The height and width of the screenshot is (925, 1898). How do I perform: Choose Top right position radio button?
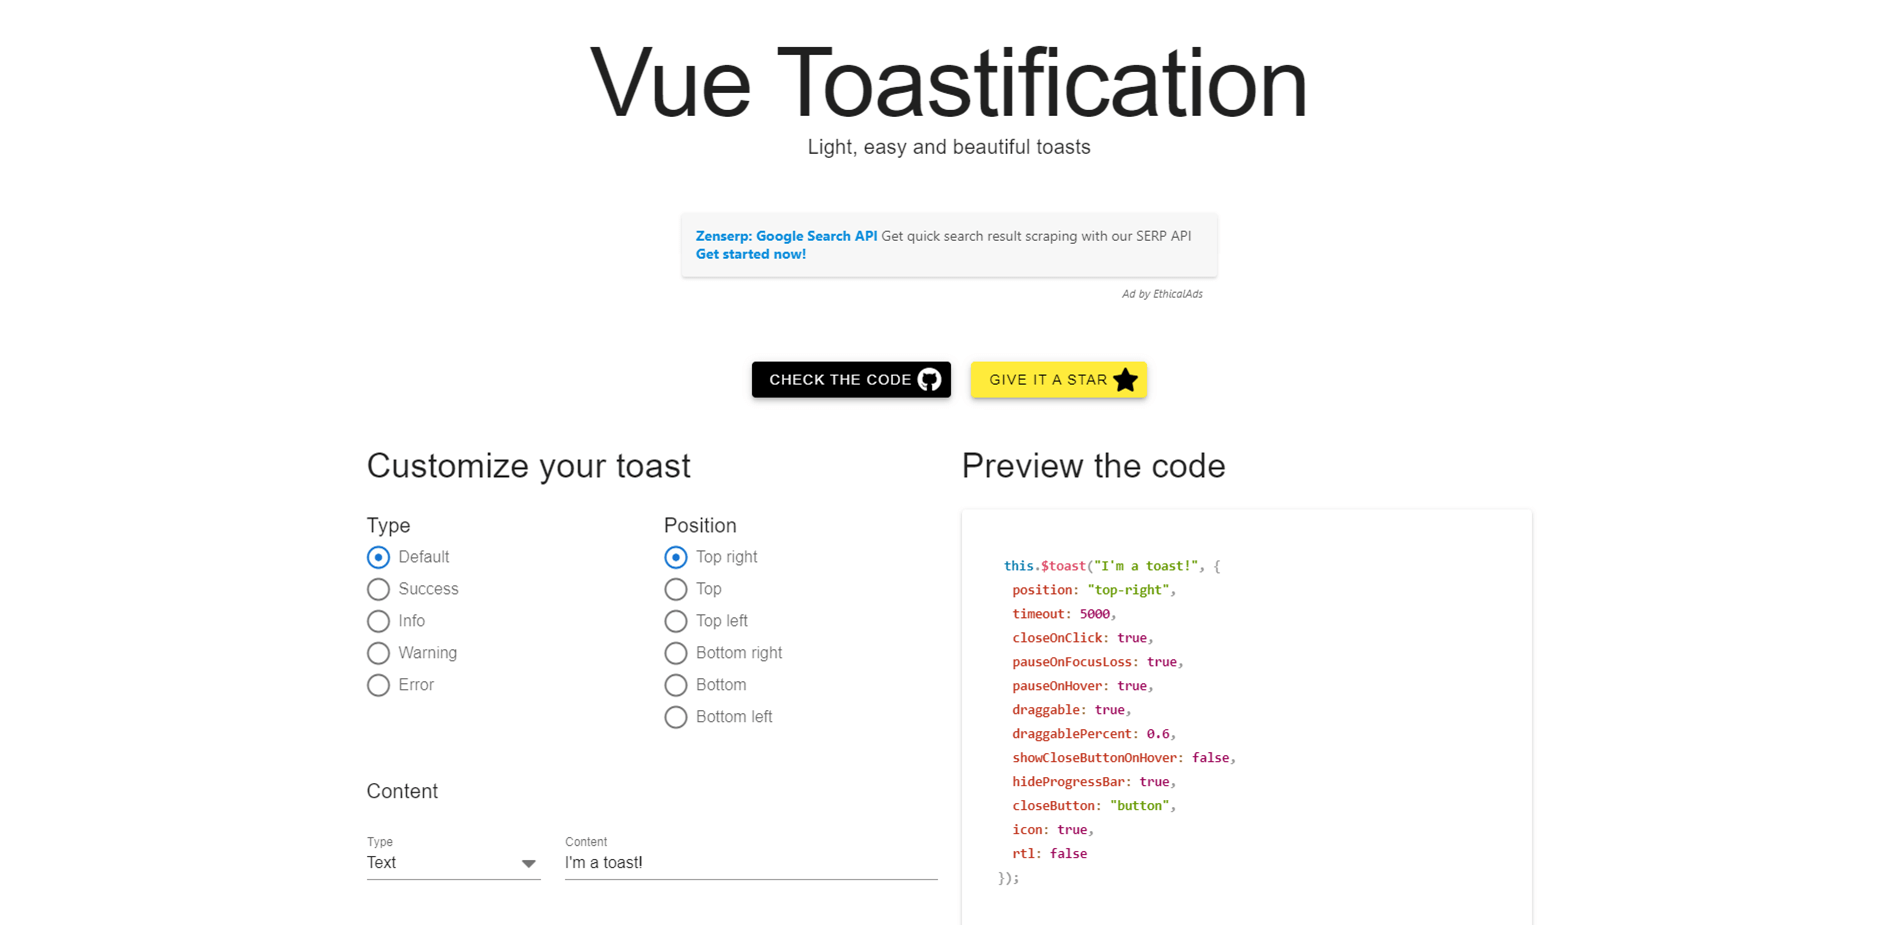pyautogui.click(x=676, y=557)
